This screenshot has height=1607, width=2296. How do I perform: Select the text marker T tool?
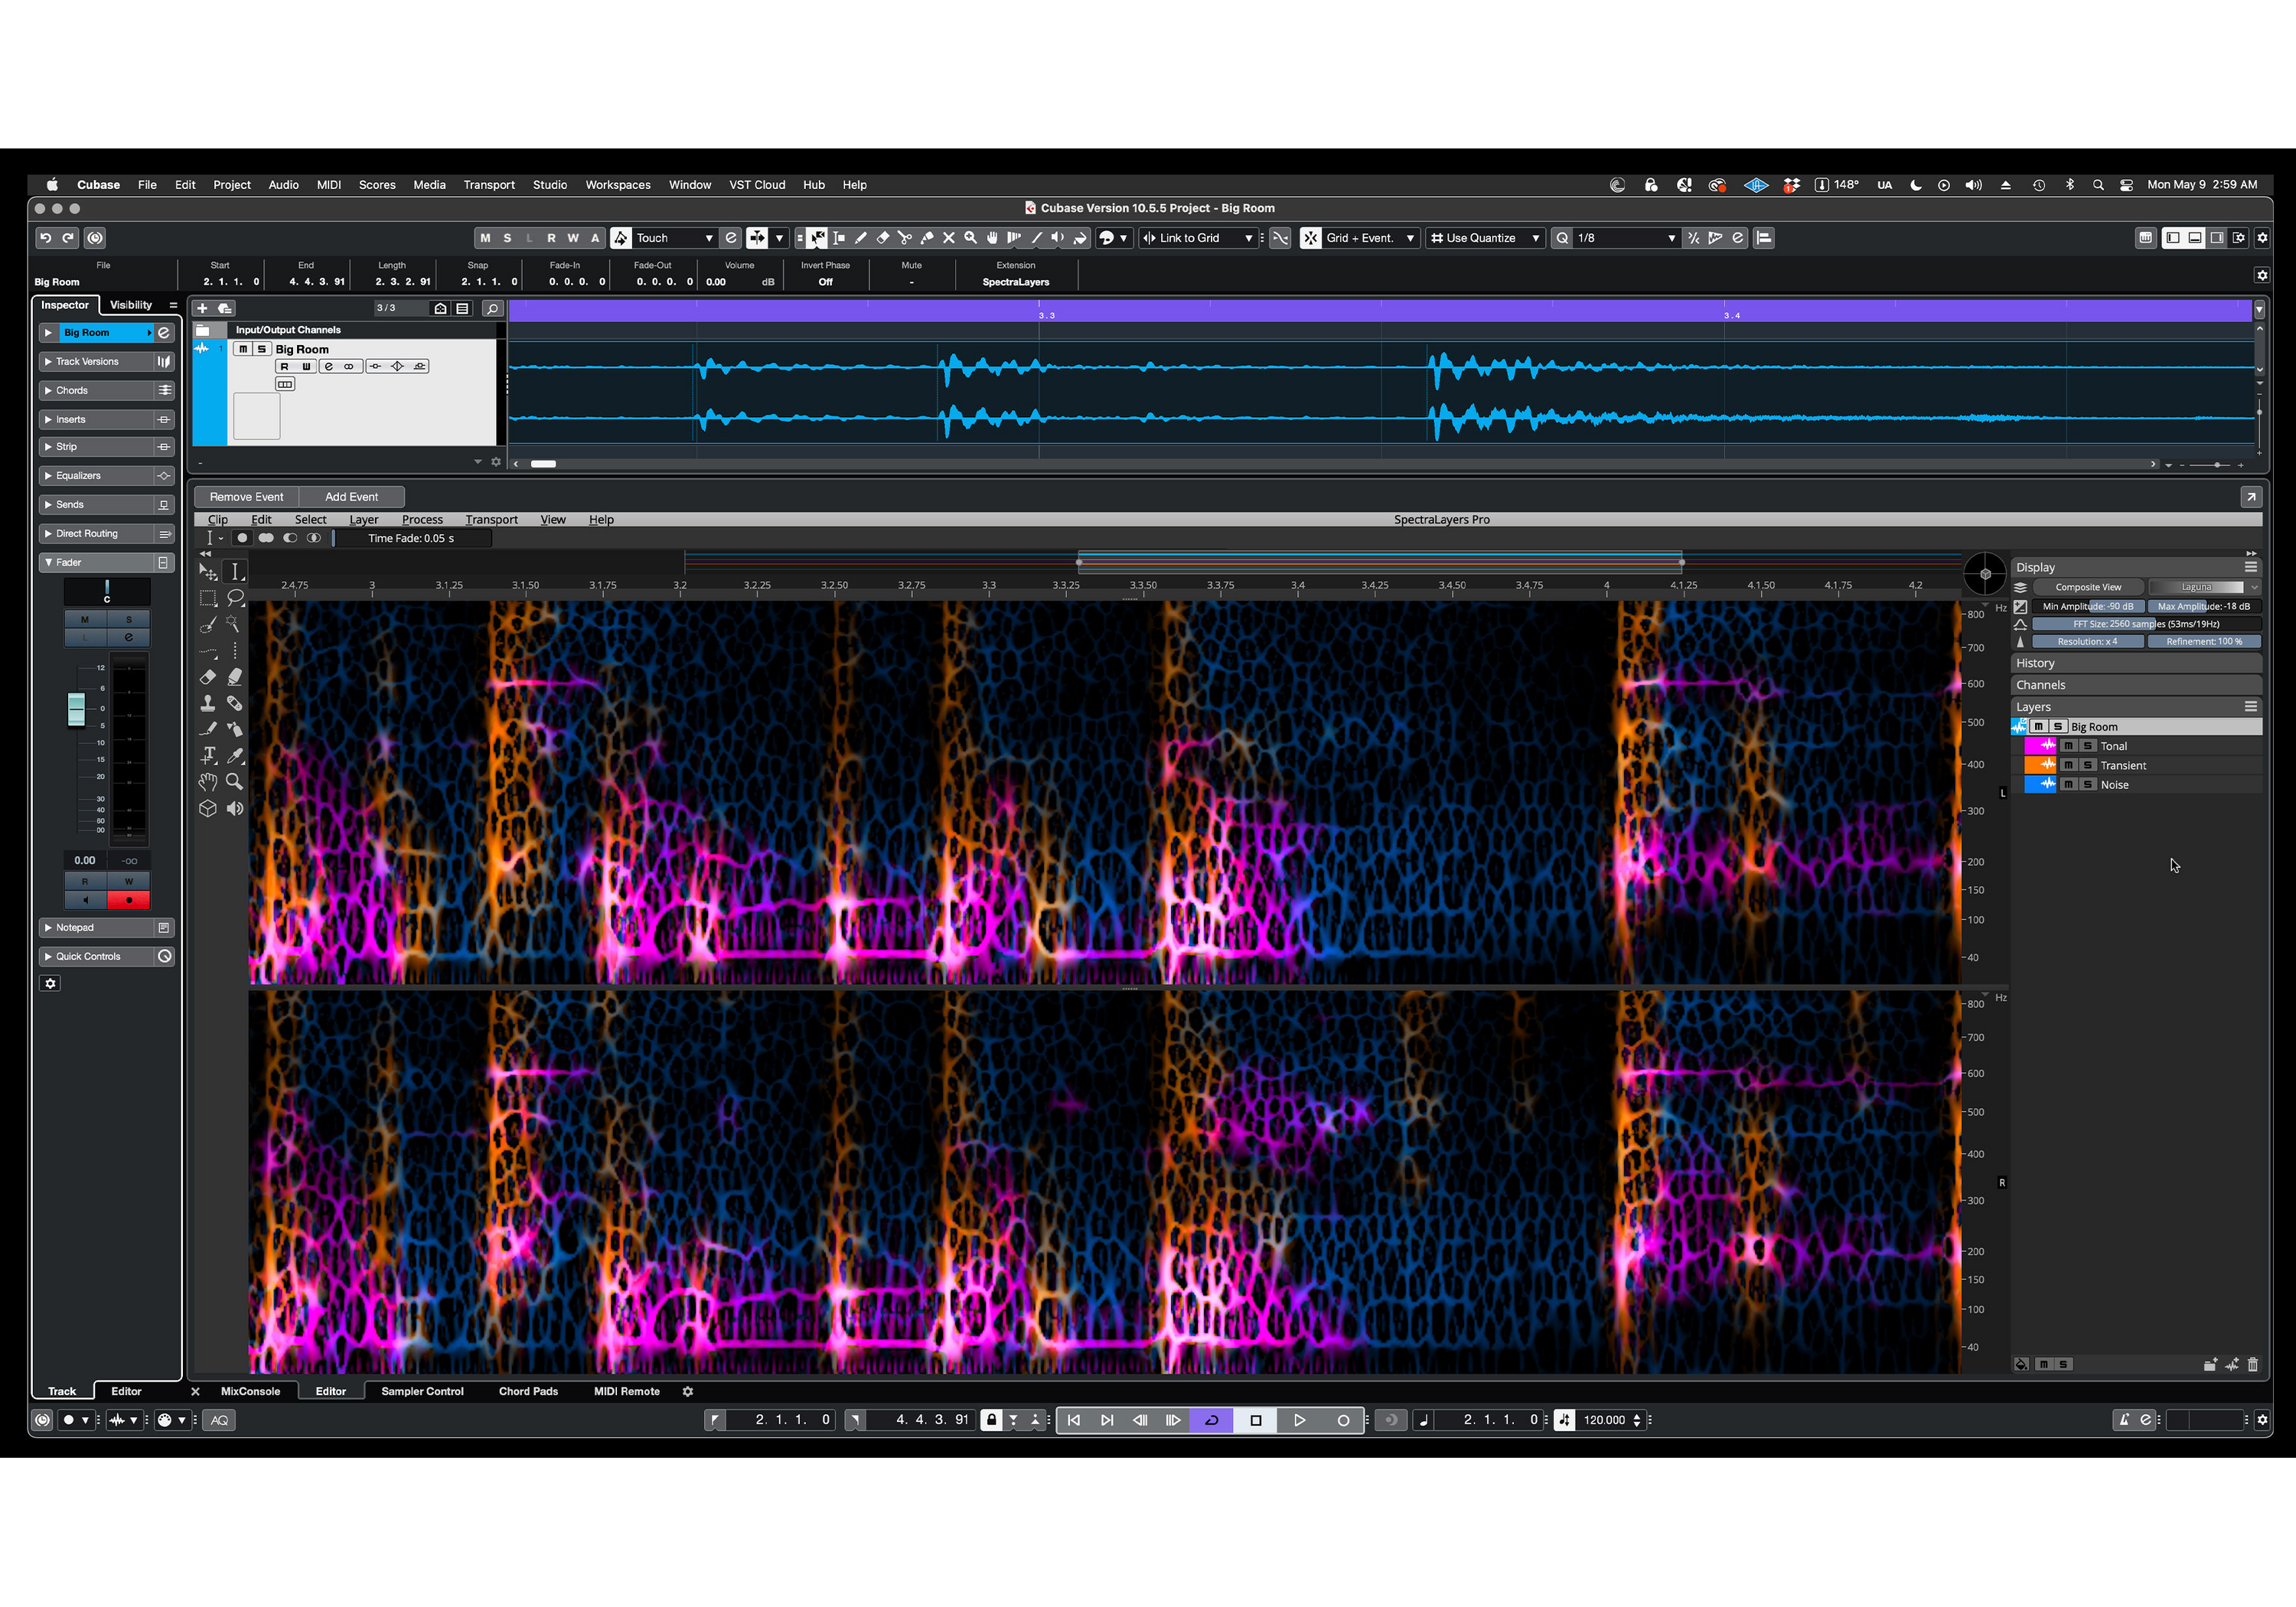[x=208, y=755]
